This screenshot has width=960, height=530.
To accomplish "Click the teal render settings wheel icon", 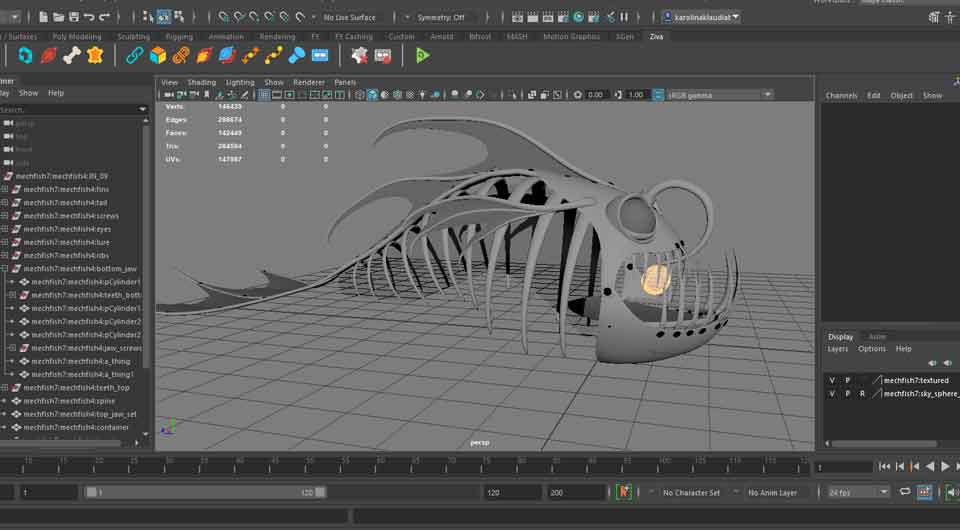I will 579,17.
